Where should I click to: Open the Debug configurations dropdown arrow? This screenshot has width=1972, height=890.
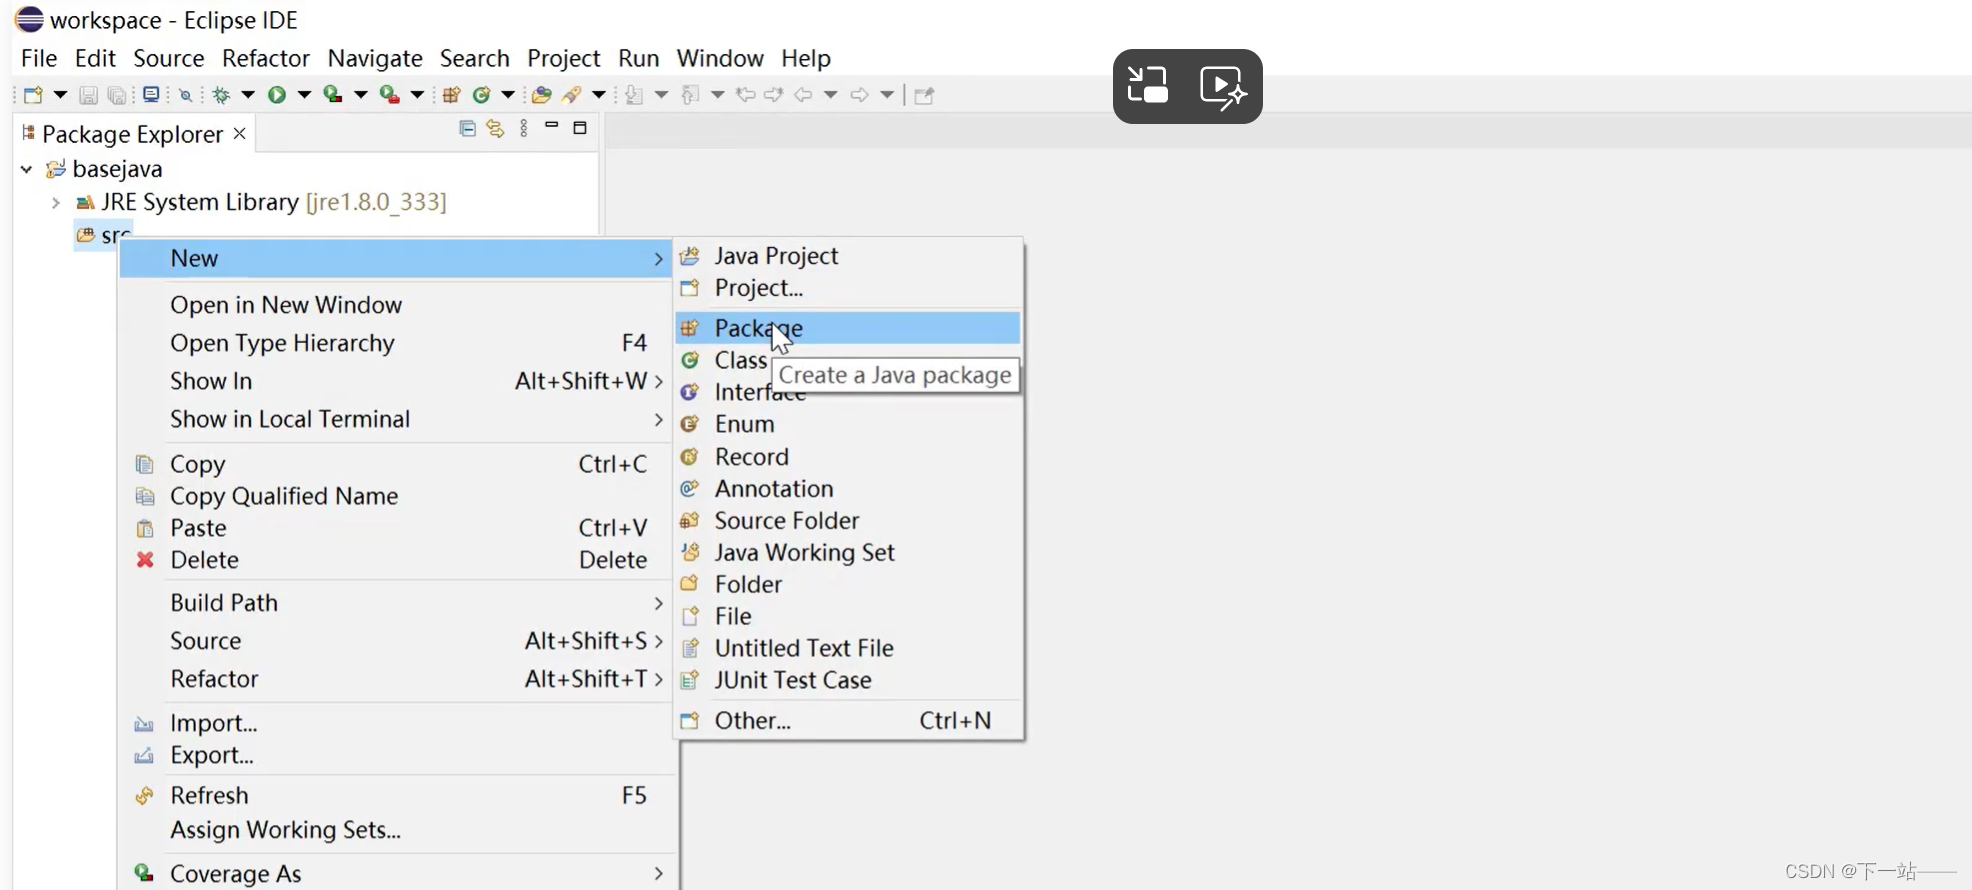(248, 95)
